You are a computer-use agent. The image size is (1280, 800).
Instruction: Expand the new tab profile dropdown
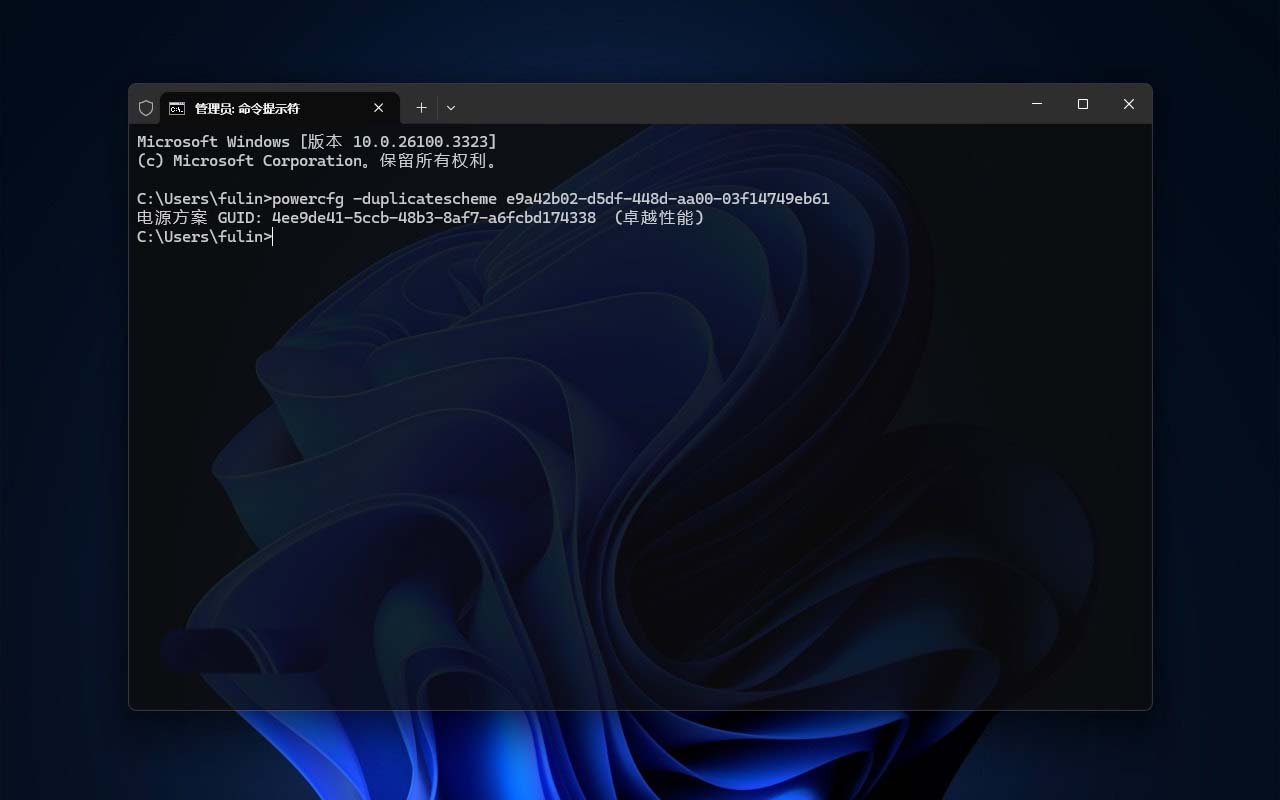click(x=451, y=108)
